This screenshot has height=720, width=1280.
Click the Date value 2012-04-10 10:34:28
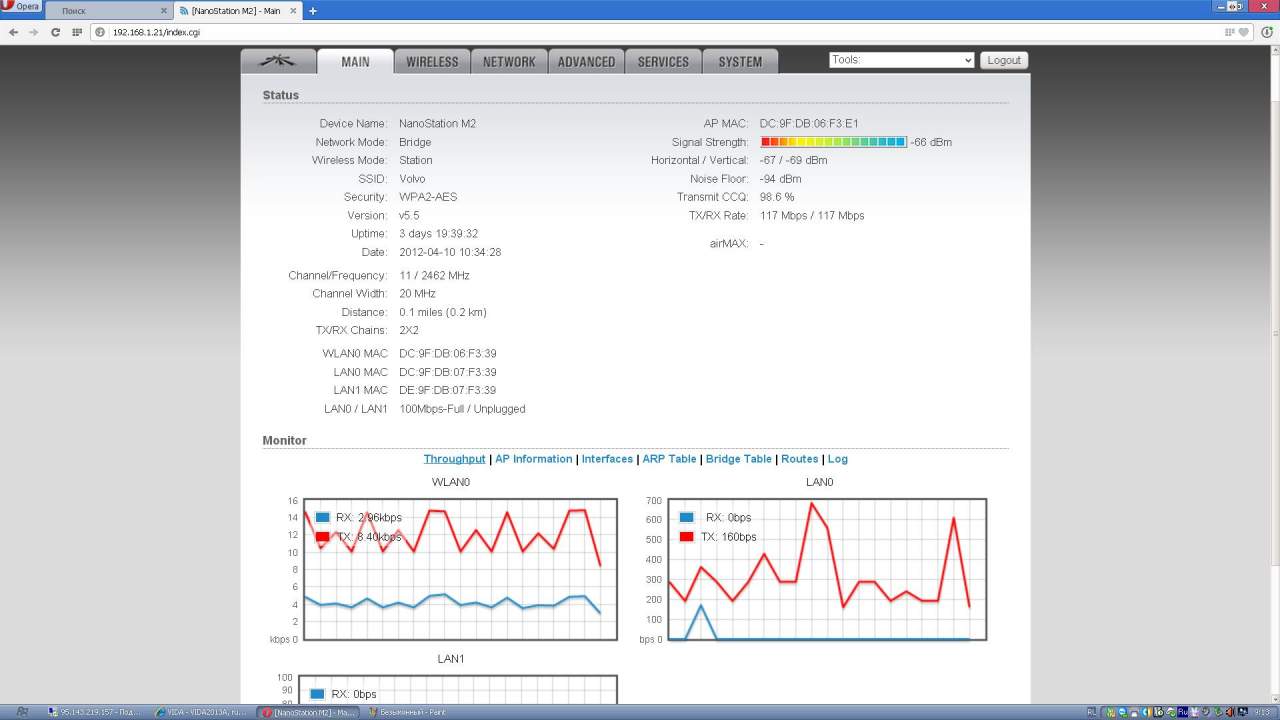point(450,252)
